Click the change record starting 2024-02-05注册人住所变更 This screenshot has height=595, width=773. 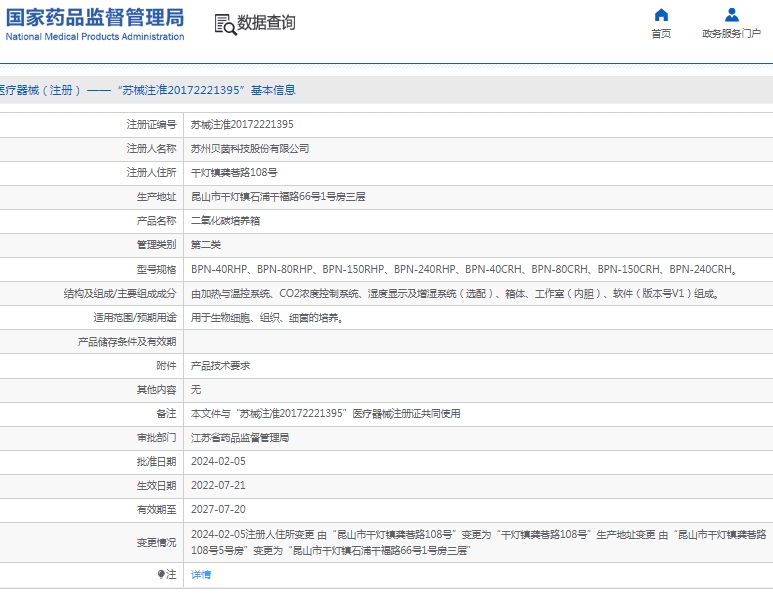[x=478, y=542]
